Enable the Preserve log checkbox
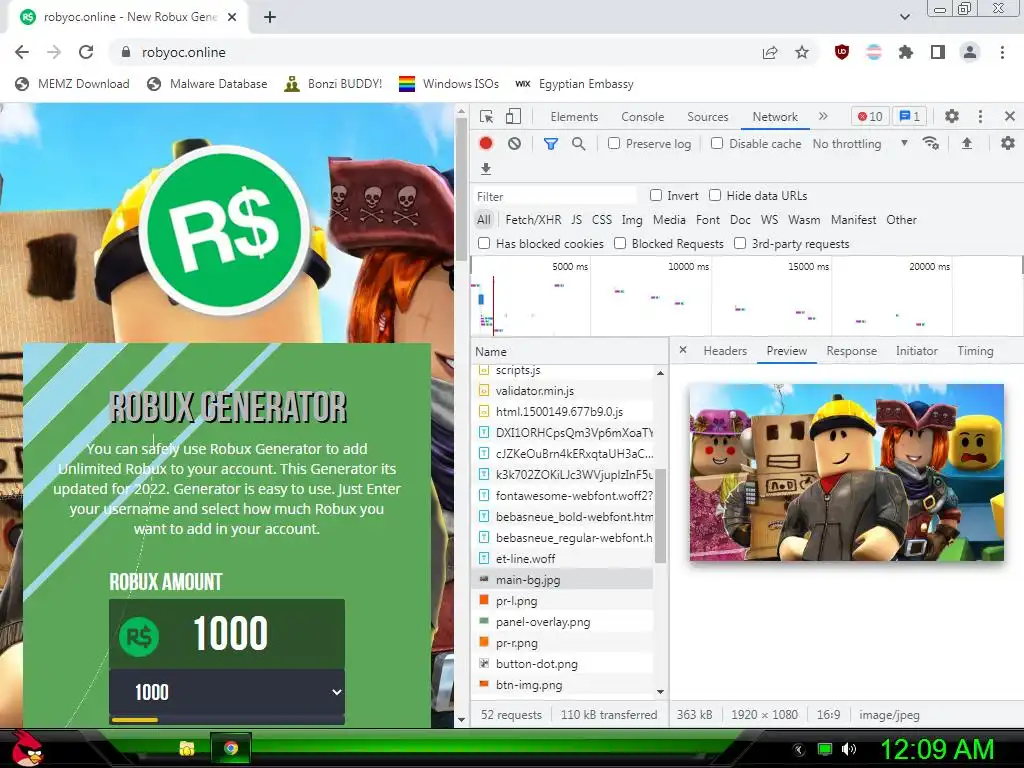 pos(614,143)
